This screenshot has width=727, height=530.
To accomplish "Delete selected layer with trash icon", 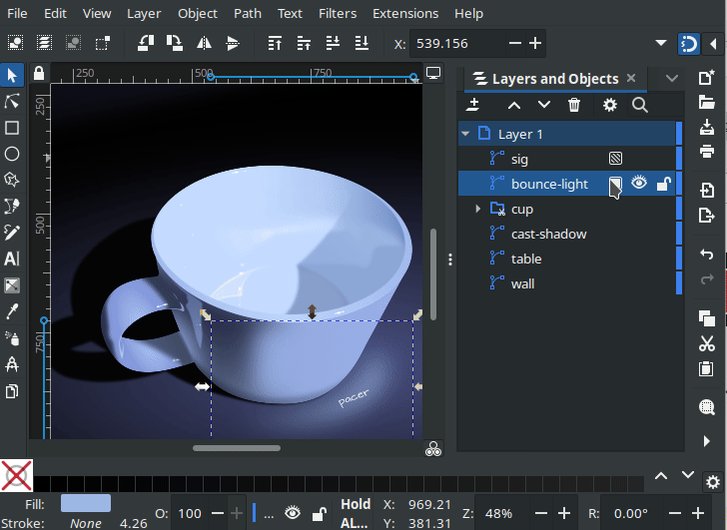I will (x=574, y=105).
